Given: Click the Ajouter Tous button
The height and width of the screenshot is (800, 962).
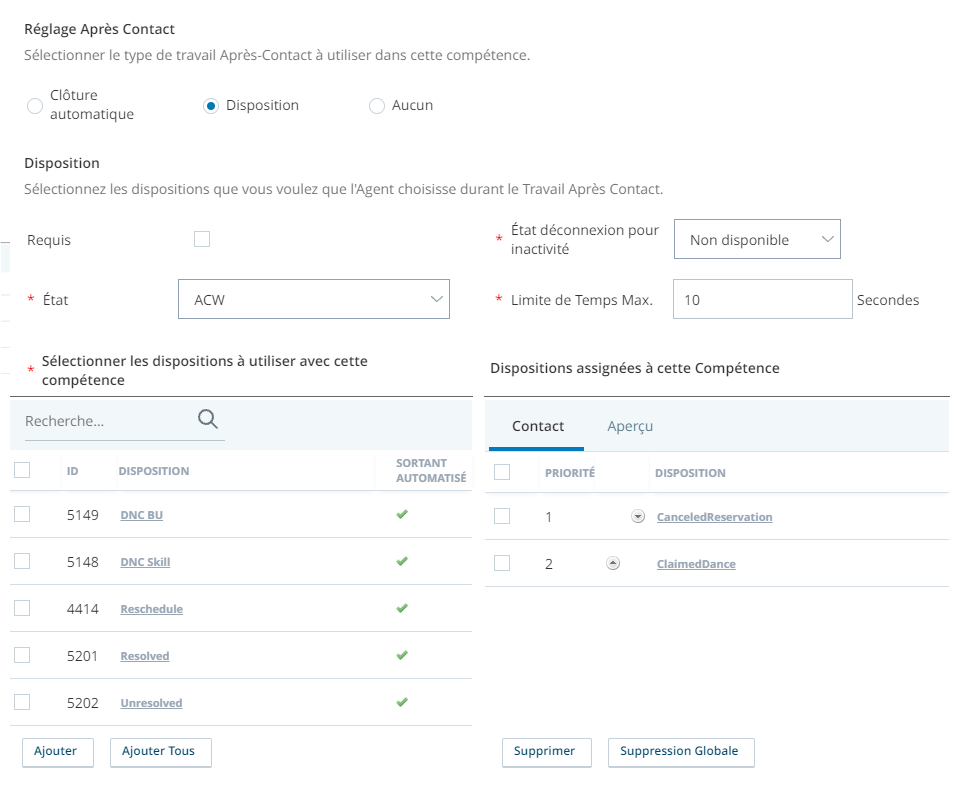Looking at the screenshot, I should [161, 752].
